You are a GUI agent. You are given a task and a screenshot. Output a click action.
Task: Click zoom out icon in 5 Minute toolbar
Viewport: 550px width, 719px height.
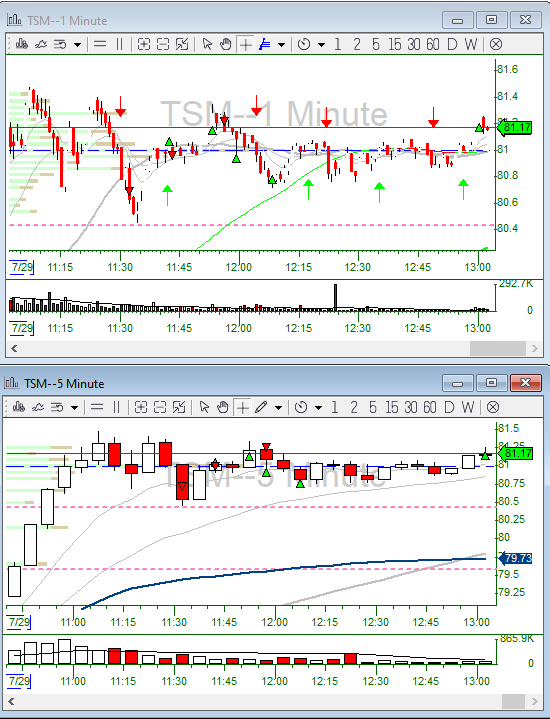160,407
